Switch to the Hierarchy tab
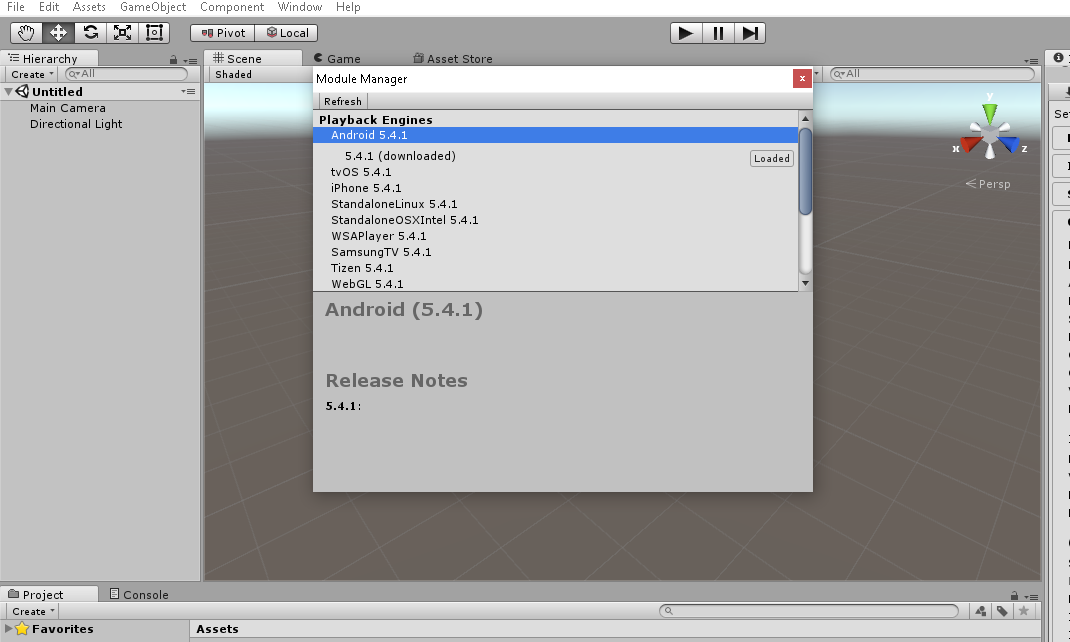The image size is (1070, 642). pos(49,59)
